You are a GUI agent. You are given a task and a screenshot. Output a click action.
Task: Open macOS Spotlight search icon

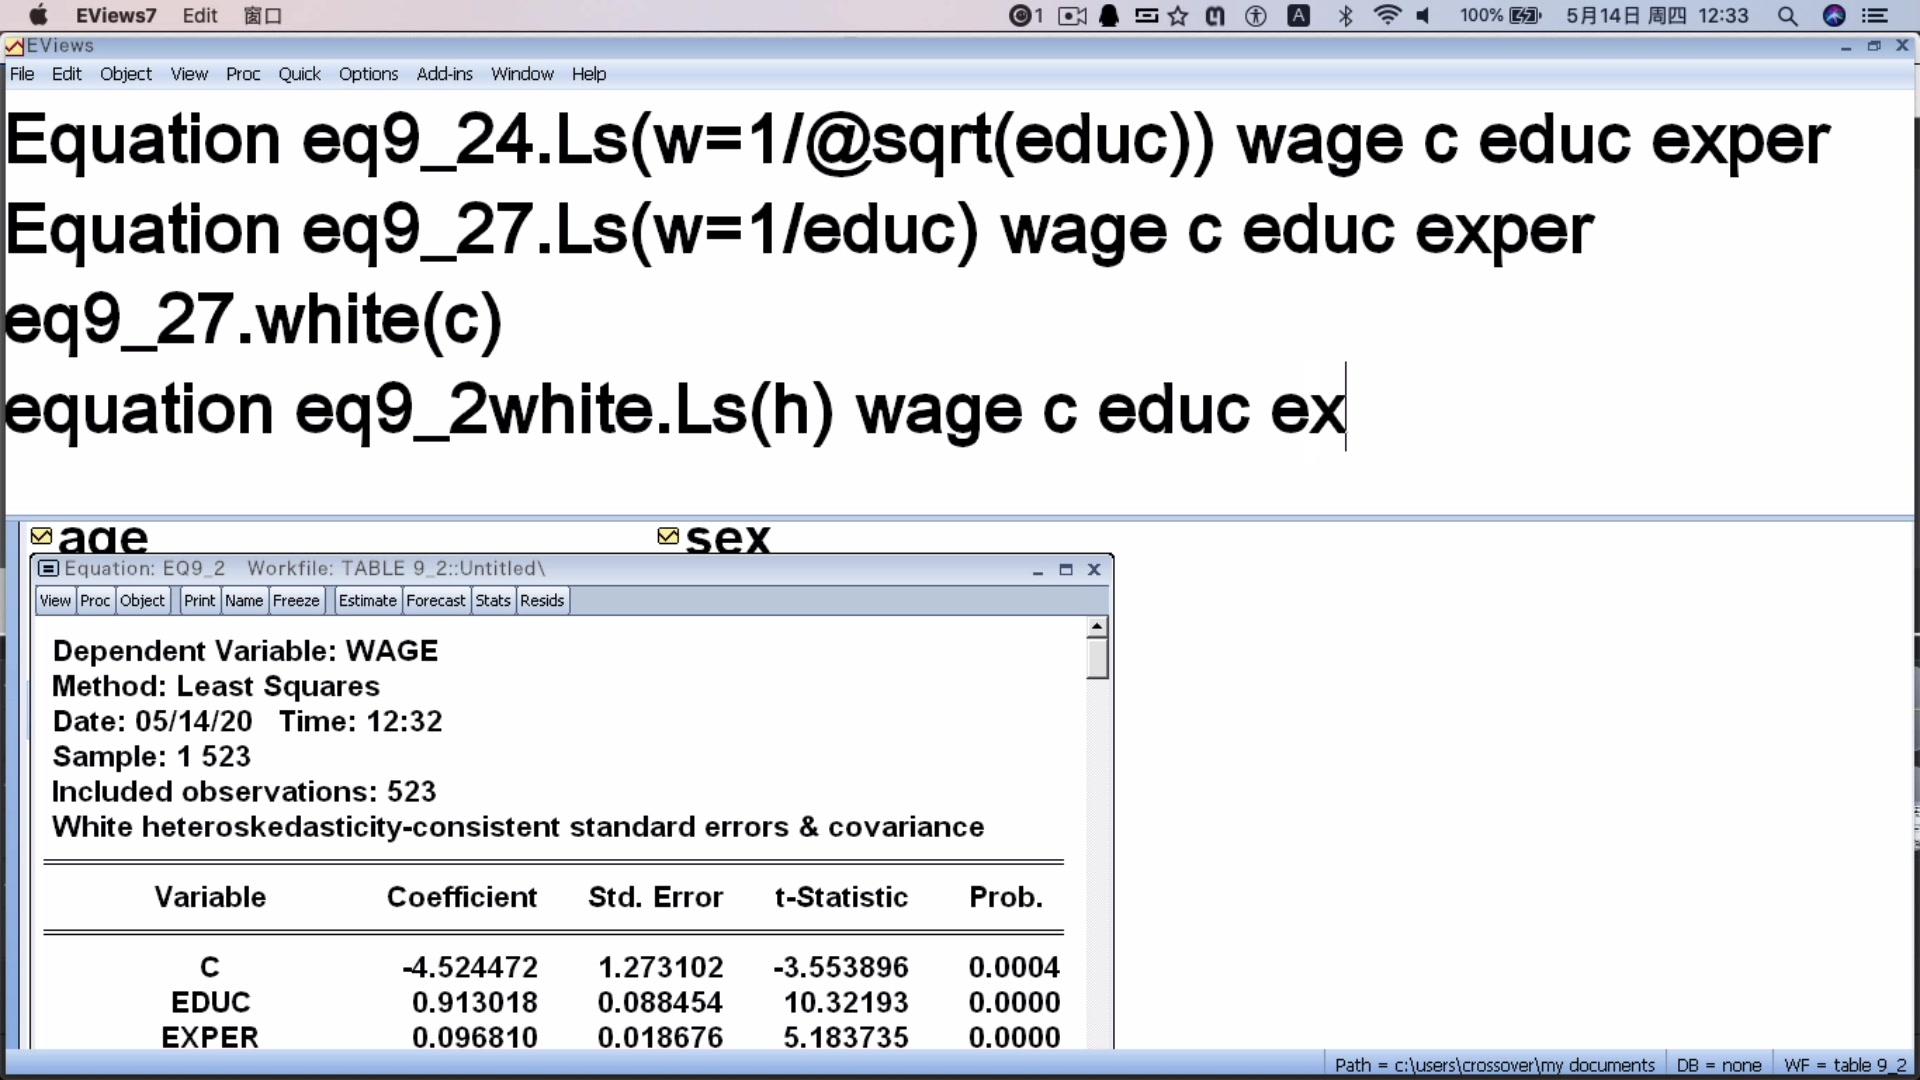point(1787,16)
